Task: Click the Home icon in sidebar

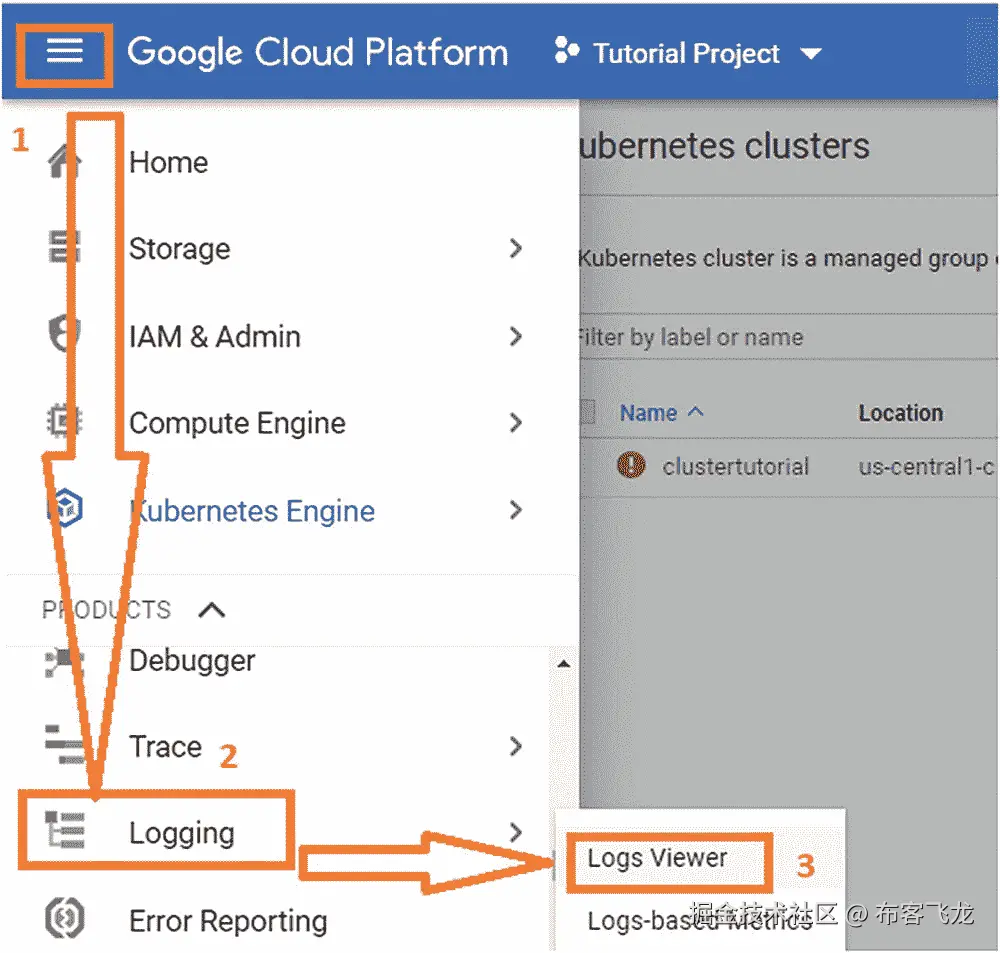Action: 64,161
